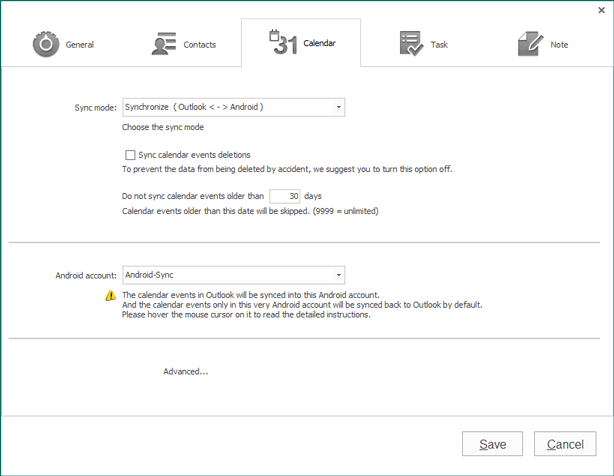The width and height of the screenshot is (614, 476).
Task: Close the settings dialog with the X
Action: 601,9
